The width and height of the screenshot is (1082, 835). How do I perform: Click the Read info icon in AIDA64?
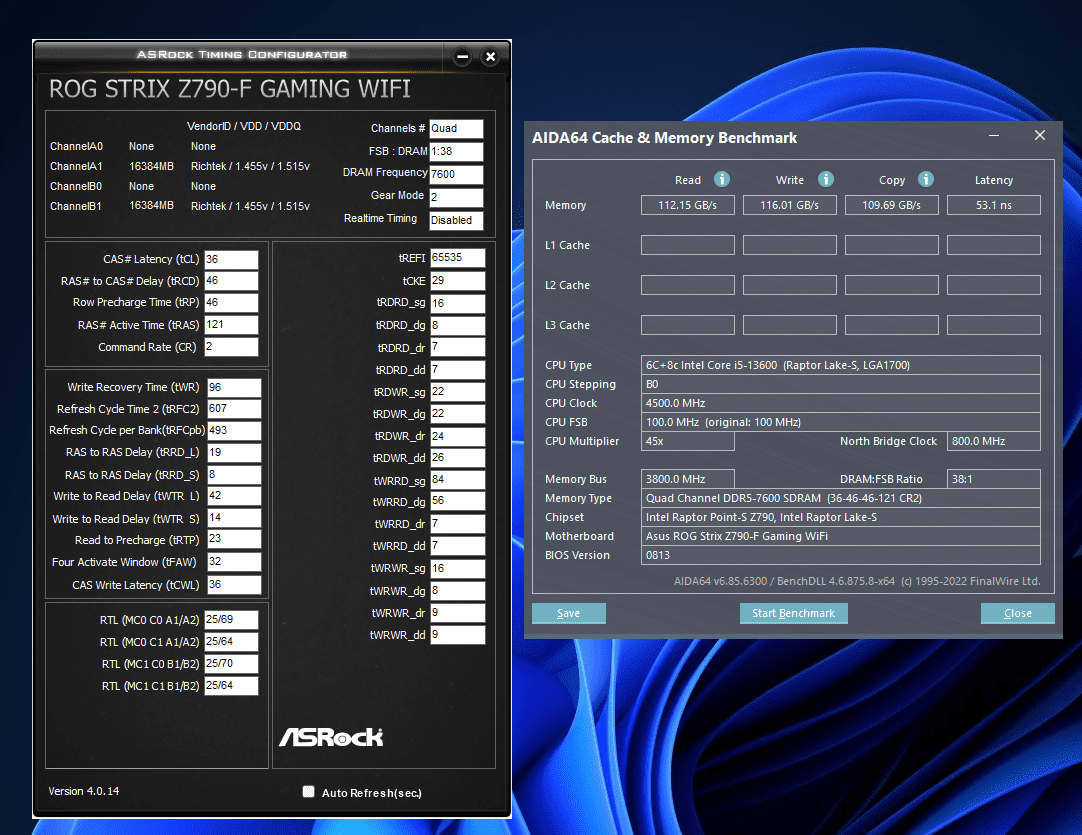click(722, 179)
